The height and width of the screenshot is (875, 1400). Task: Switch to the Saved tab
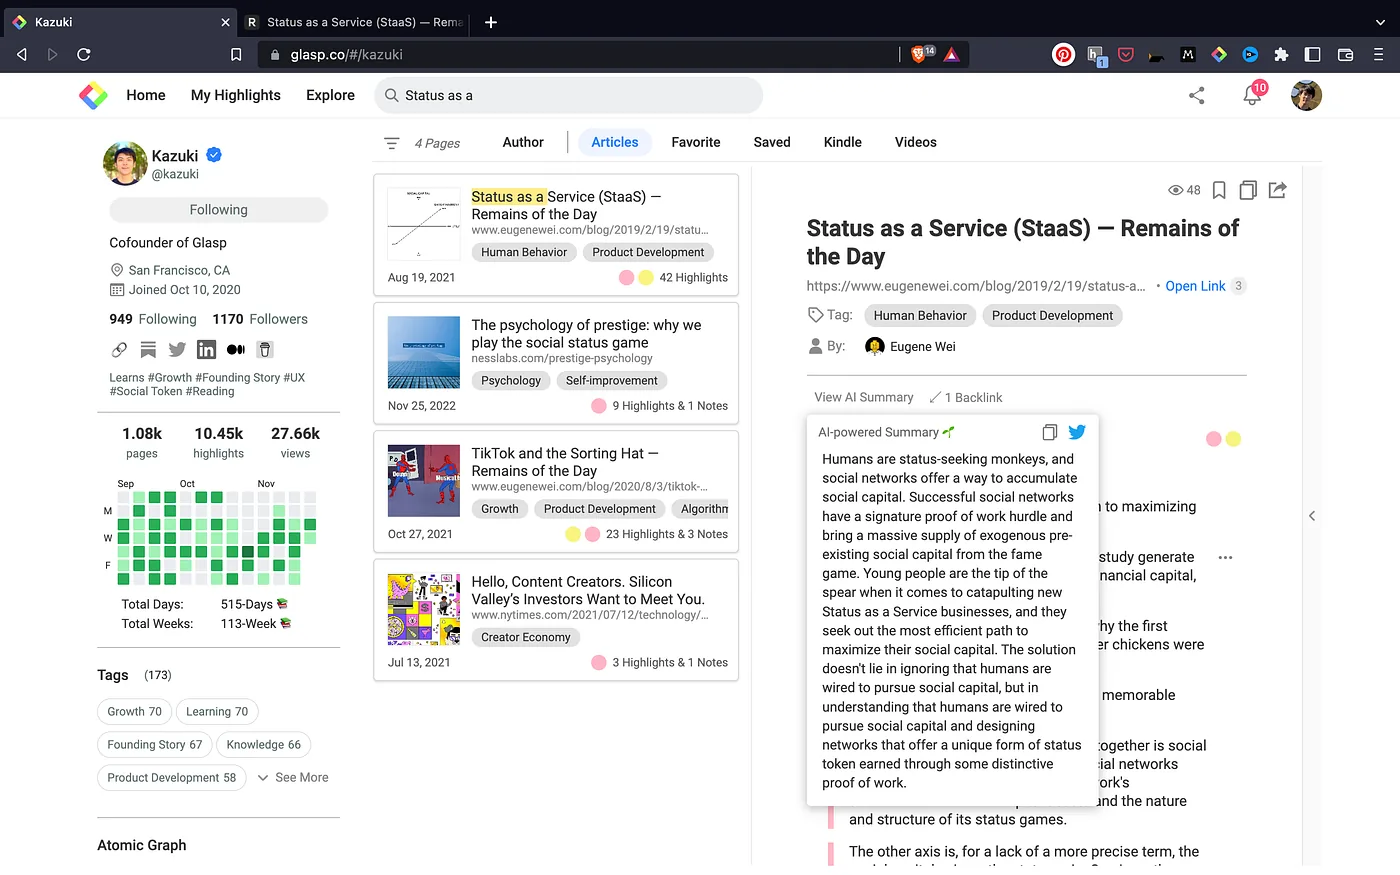point(772,142)
